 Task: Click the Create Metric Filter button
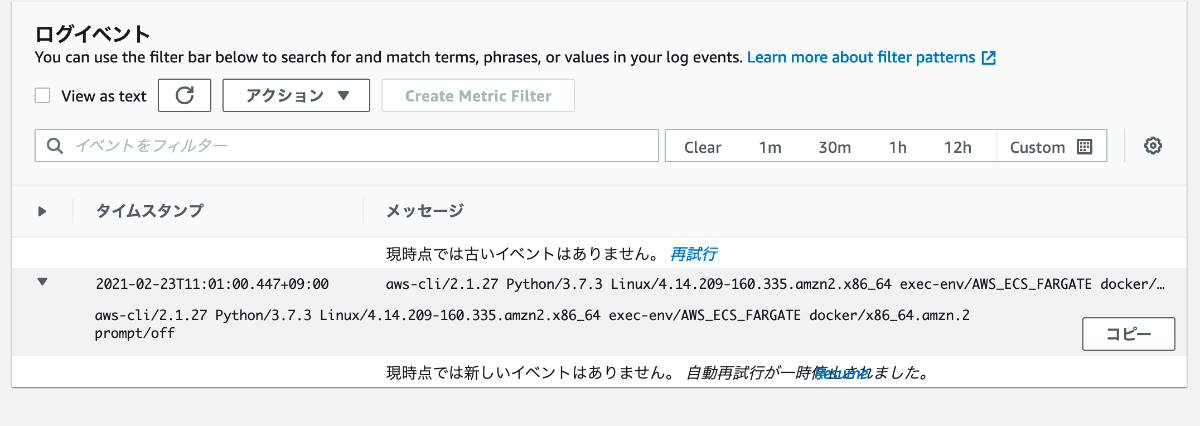[x=478, y=96]
